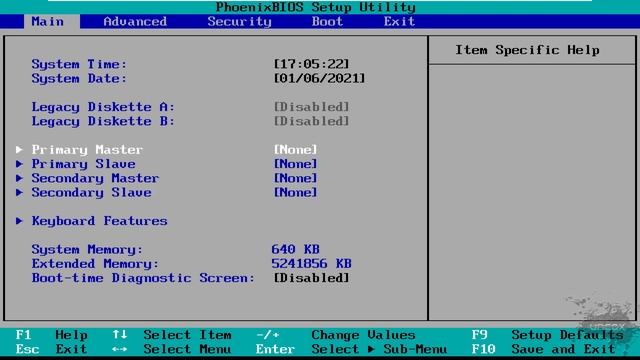Expand the Secondary Slave arrow
The image size is (640, 360).
[x=19, y=193]
